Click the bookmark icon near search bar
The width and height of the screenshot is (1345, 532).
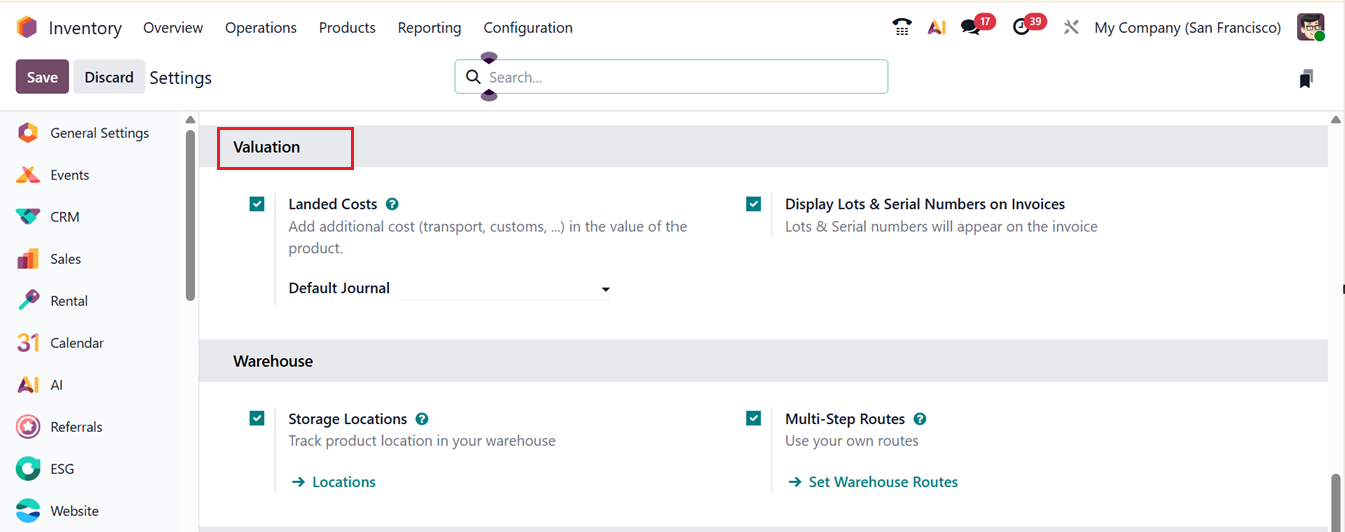(1305, 79)
